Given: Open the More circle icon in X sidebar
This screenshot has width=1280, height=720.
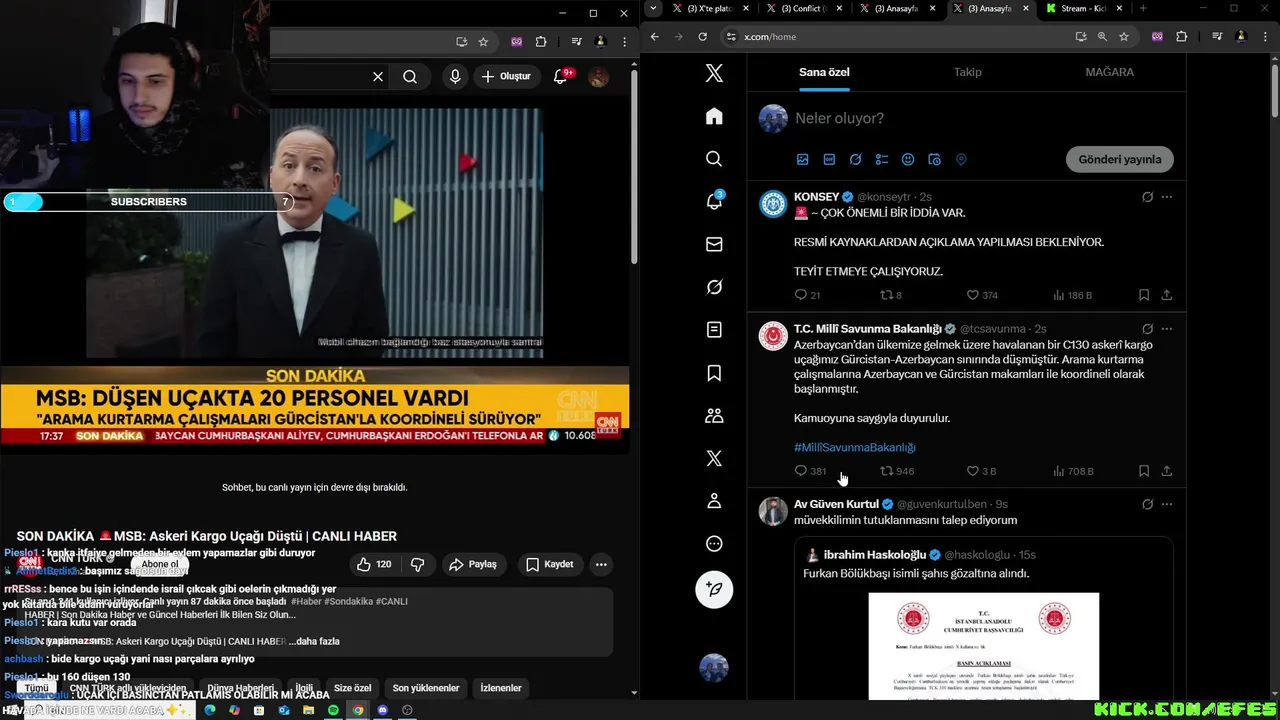Looking at the screenshot, I should 714,544.
